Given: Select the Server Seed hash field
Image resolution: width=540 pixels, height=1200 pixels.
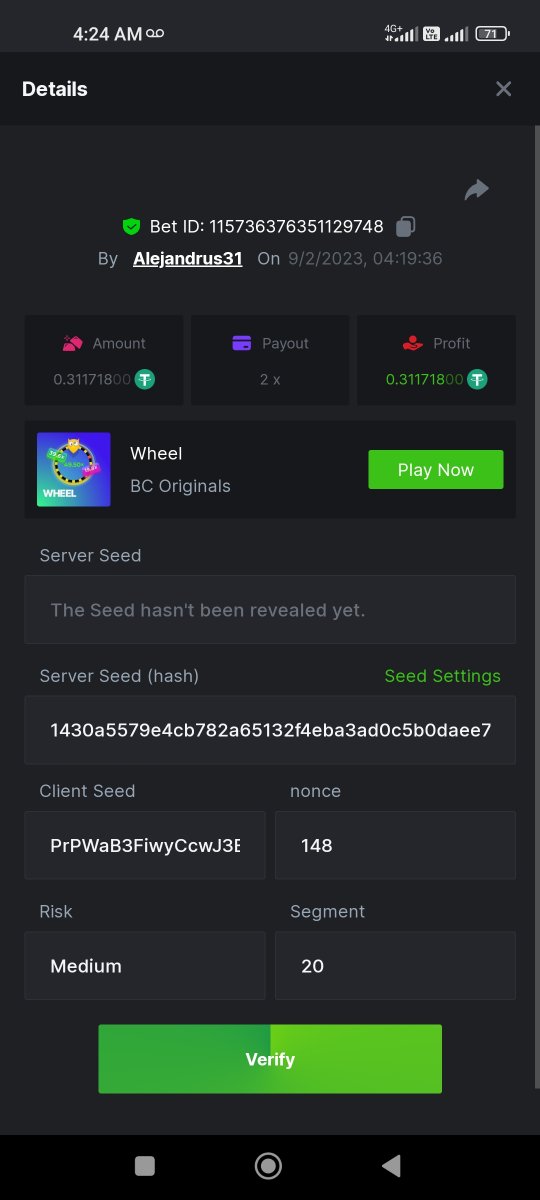Looking at the screenshot, I should tap(270, 730).
